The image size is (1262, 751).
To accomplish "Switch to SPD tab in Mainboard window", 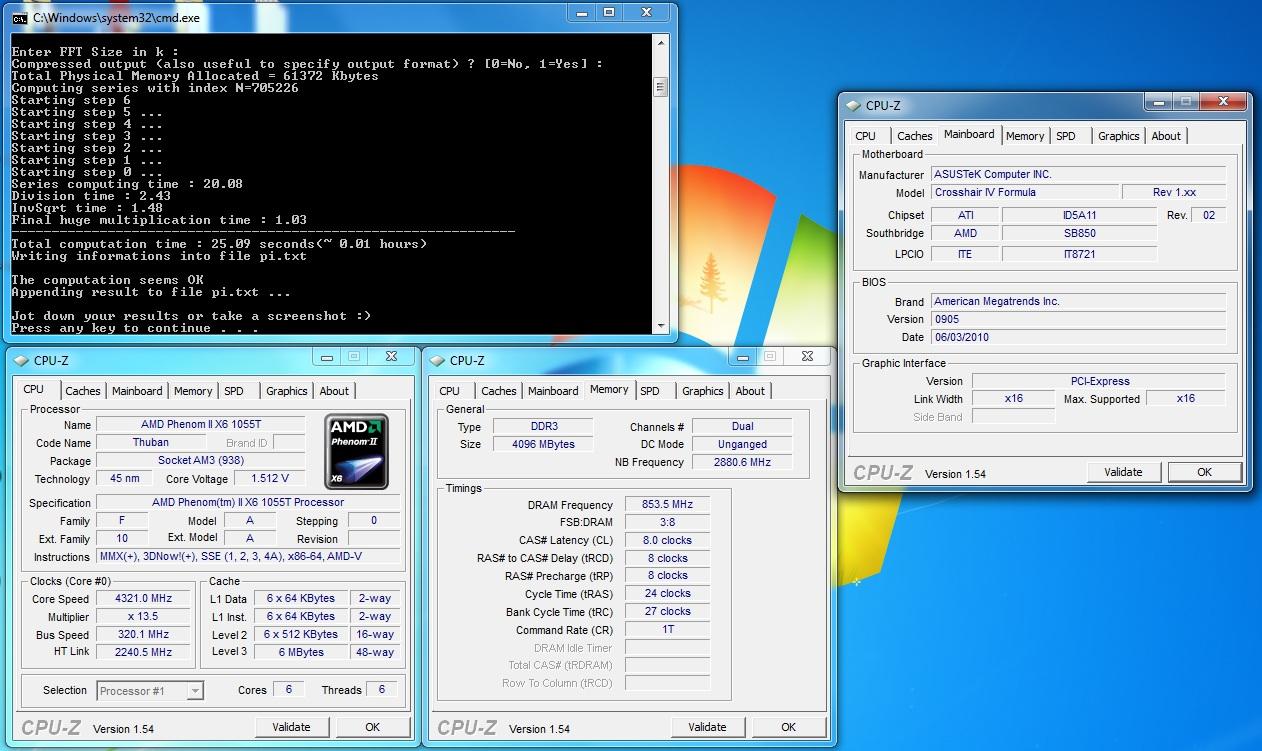I will (x=1066, y=136).
